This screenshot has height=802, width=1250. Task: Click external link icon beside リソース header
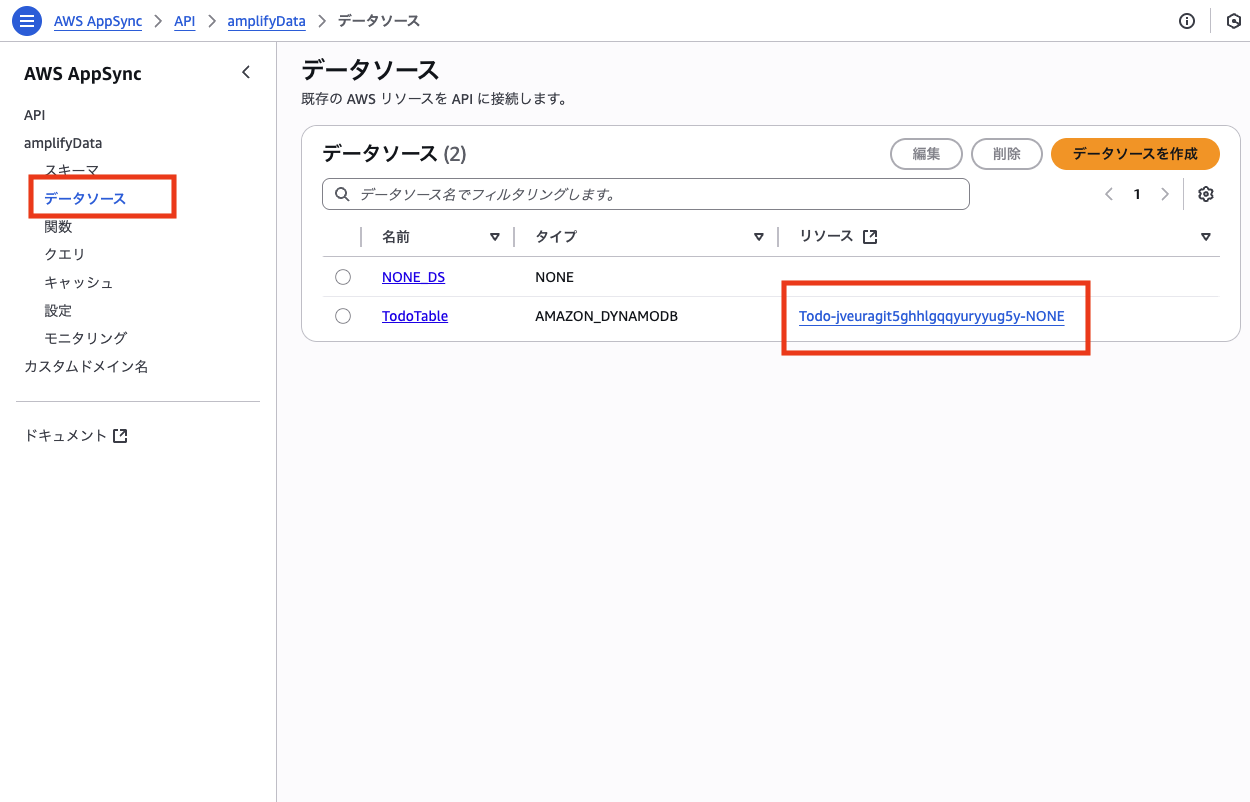coord(870,237)
